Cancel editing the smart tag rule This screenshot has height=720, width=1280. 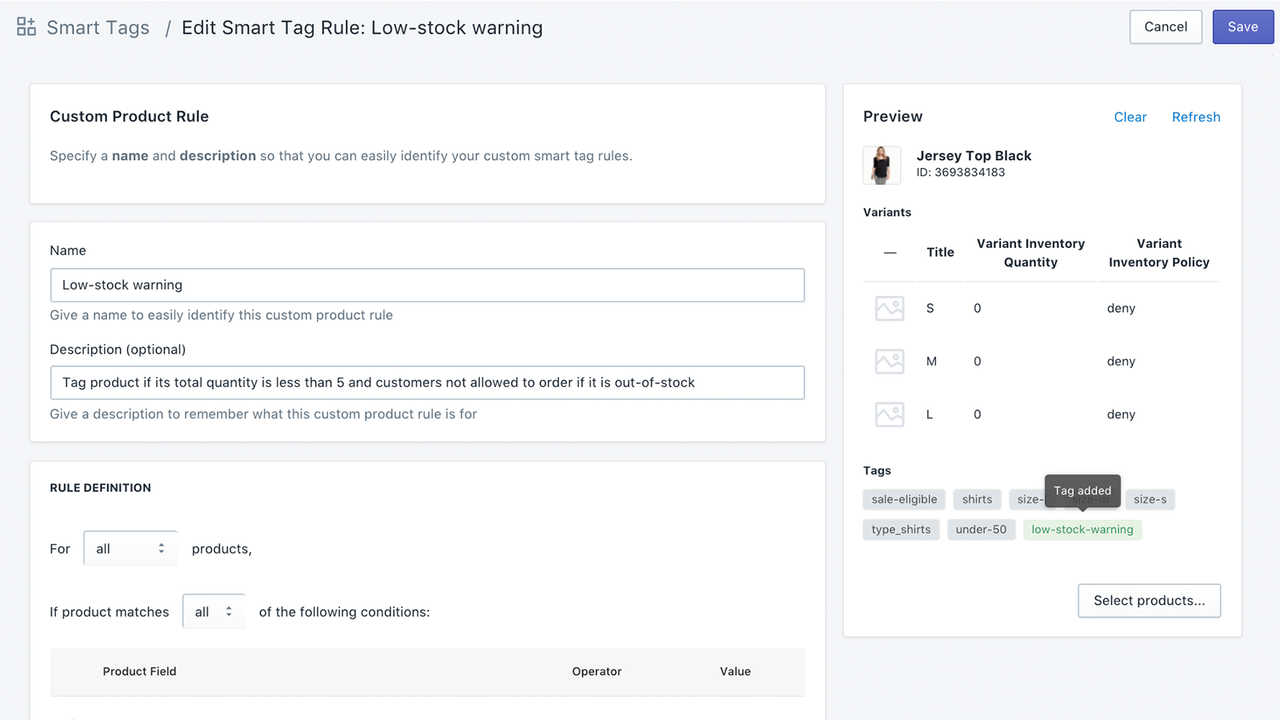click(1165, 27)
